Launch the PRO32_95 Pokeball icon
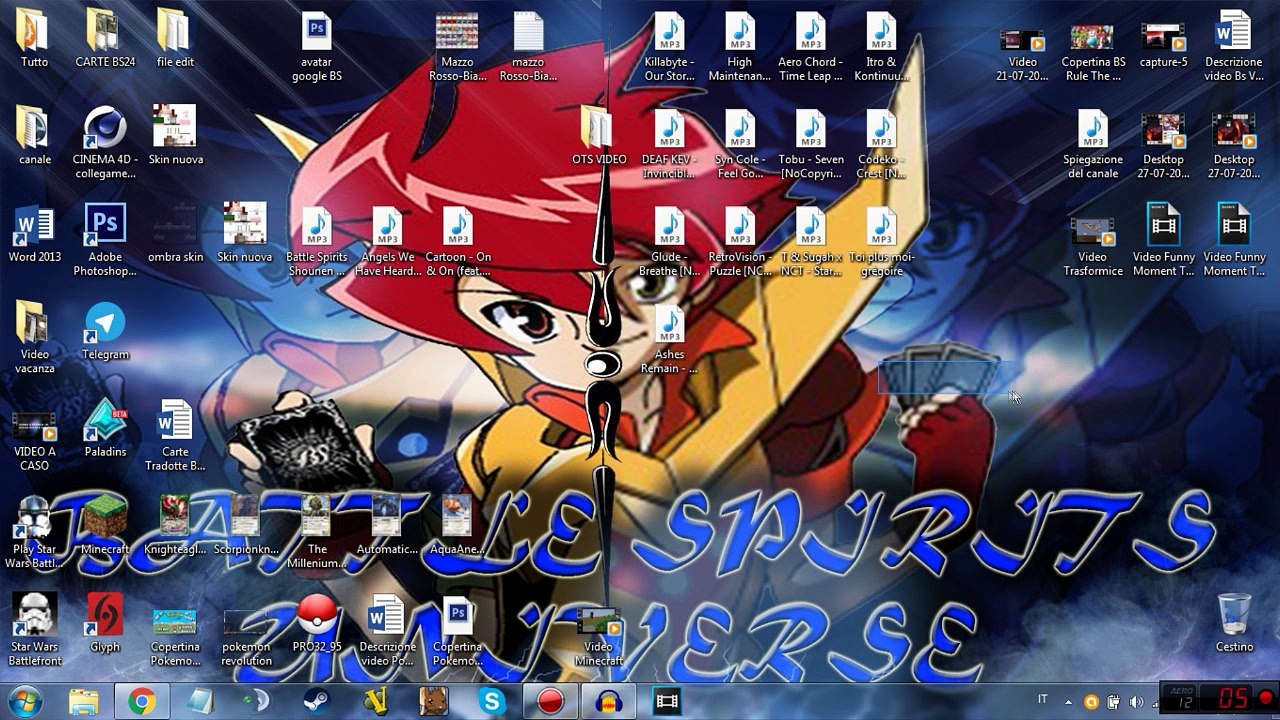Viewport: 1280px width, 720px height. click(x=316, y=616)
